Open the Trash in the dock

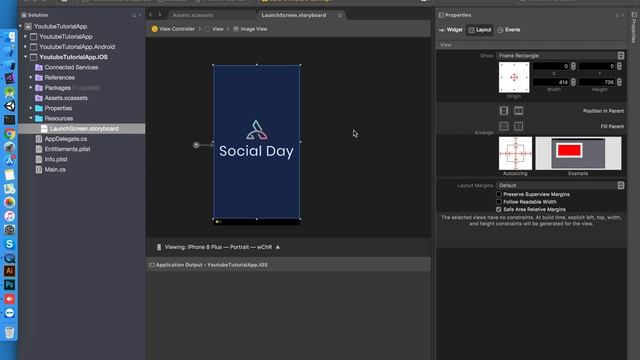coord(9,332)
